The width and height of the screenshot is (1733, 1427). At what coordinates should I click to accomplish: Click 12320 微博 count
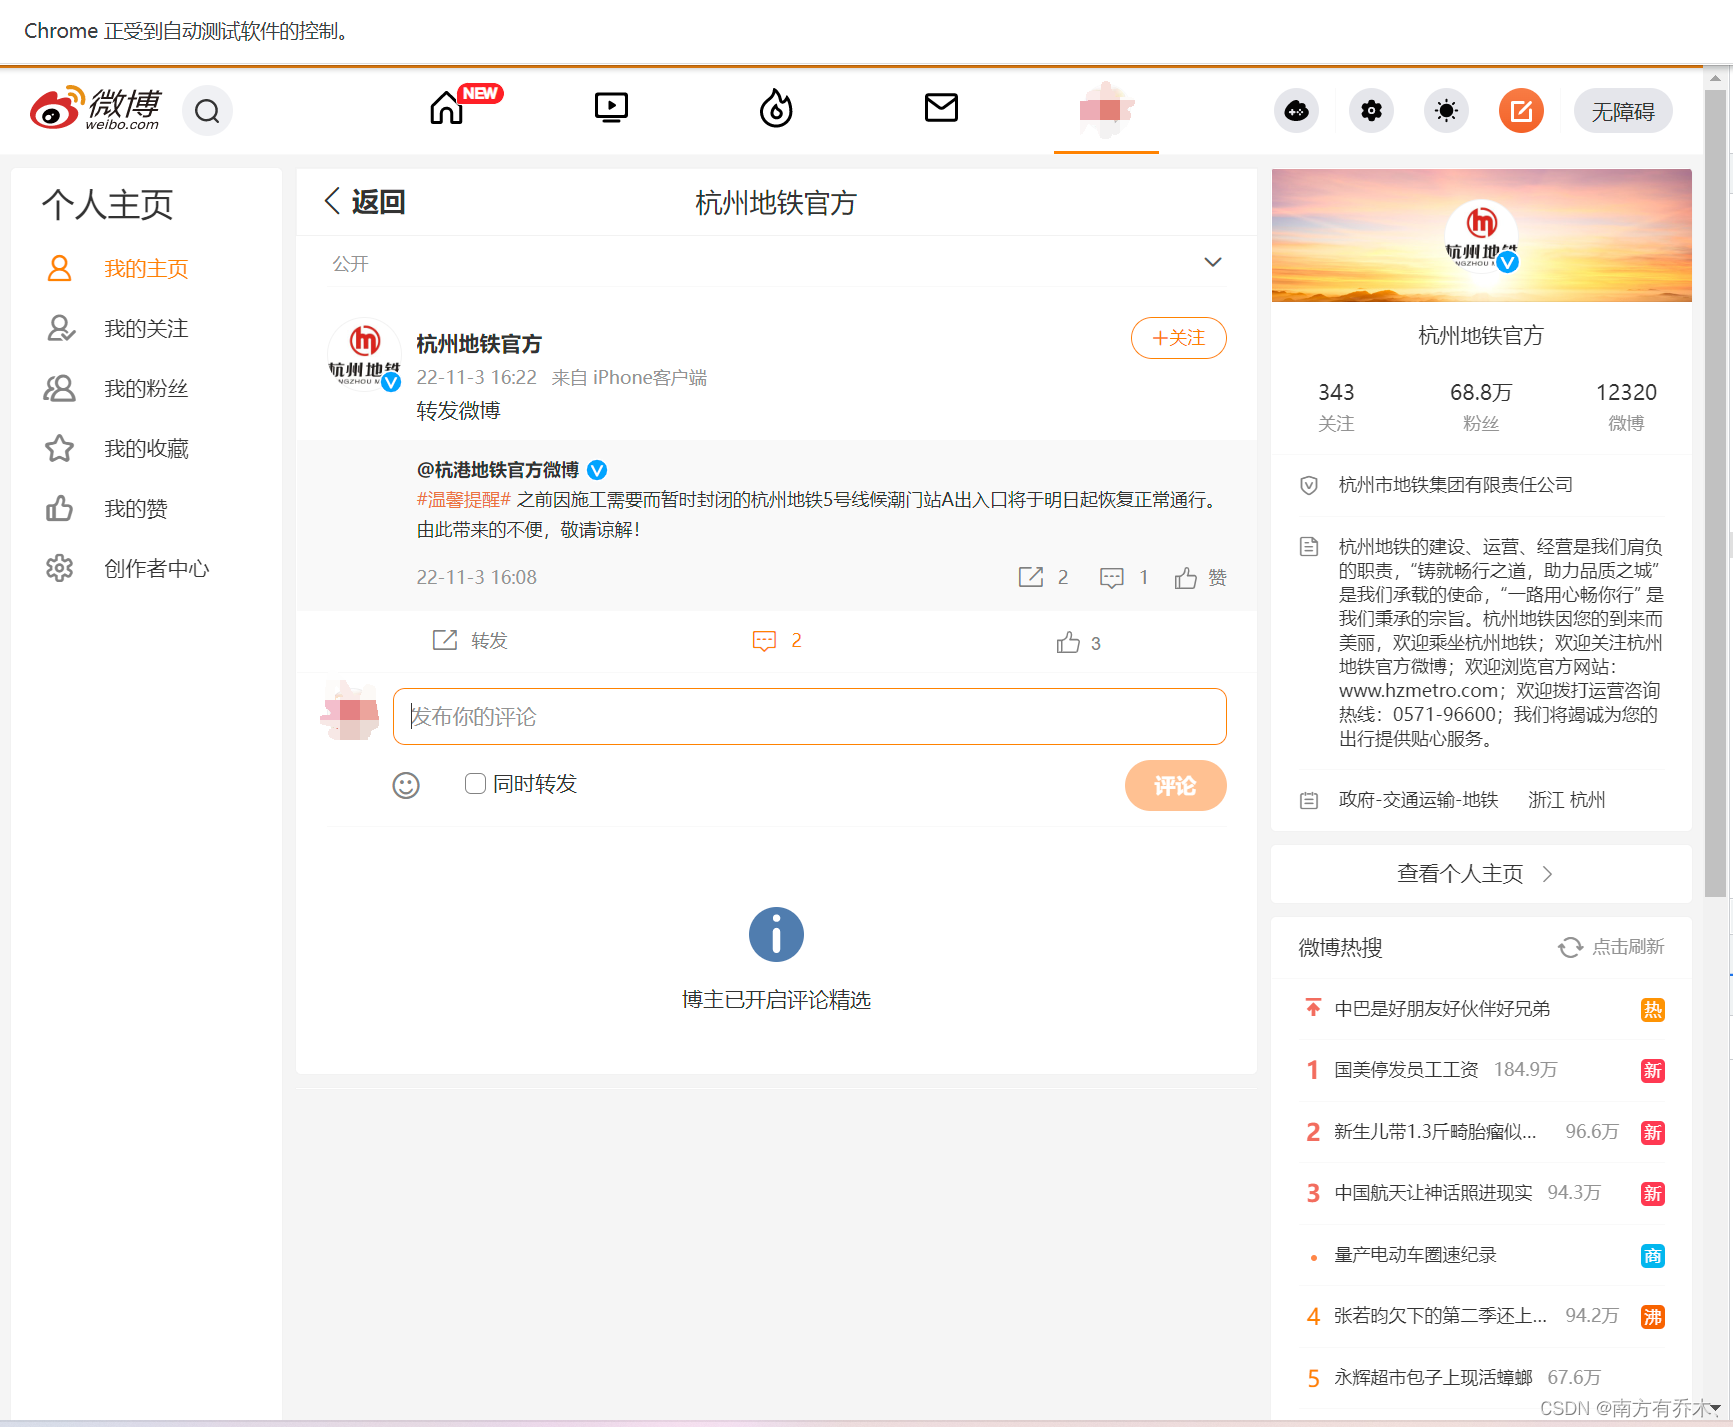pos(1626,406)
